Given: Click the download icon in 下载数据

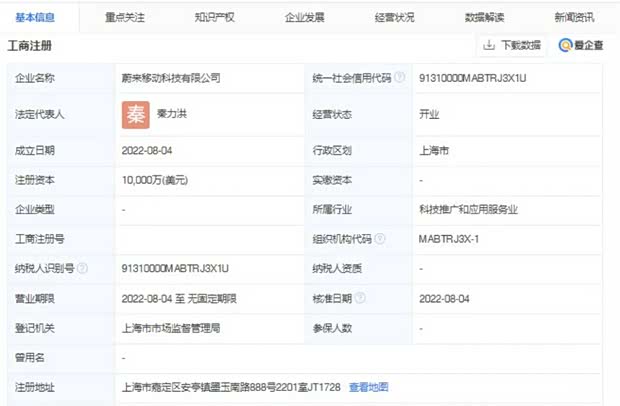Looking at the screenshot, I should tap(489, 45).
